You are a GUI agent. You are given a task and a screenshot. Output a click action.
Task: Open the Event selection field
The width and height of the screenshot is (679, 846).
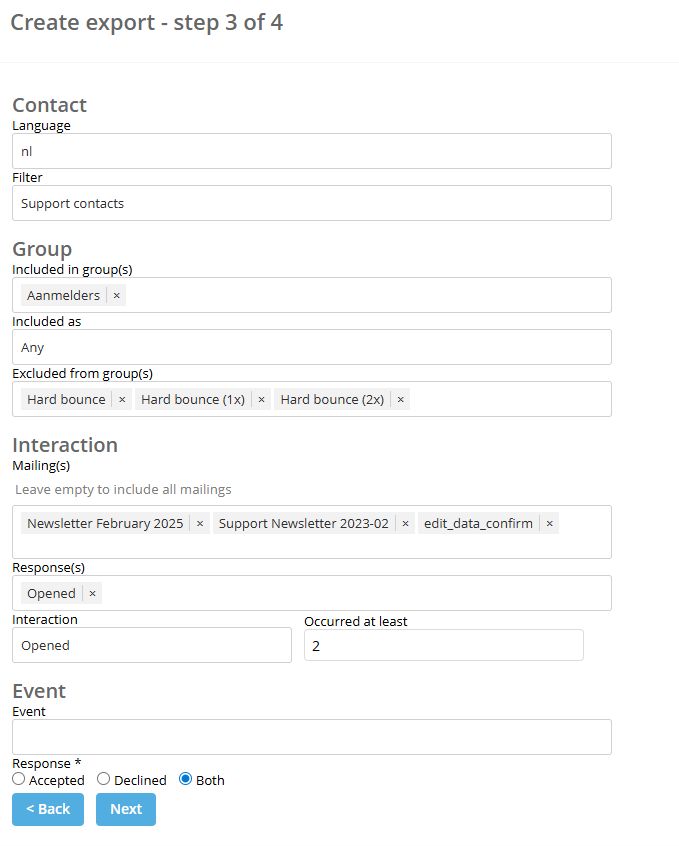tap(311, 737)
